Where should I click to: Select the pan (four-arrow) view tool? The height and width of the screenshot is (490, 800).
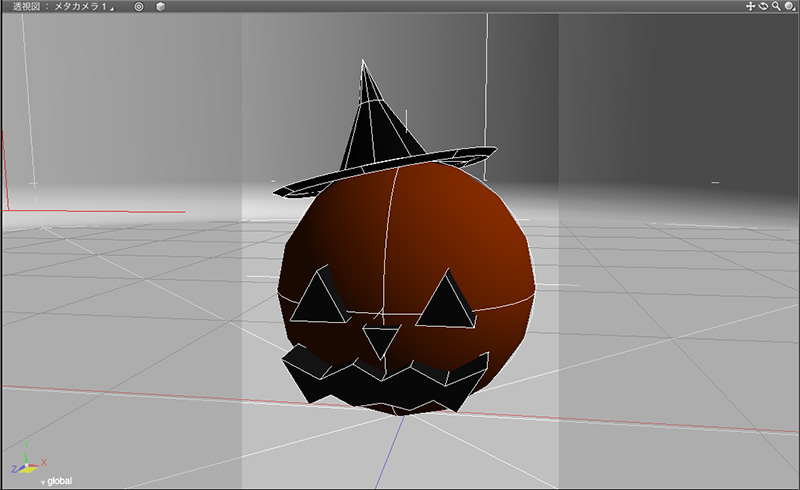tap(750, 6)
